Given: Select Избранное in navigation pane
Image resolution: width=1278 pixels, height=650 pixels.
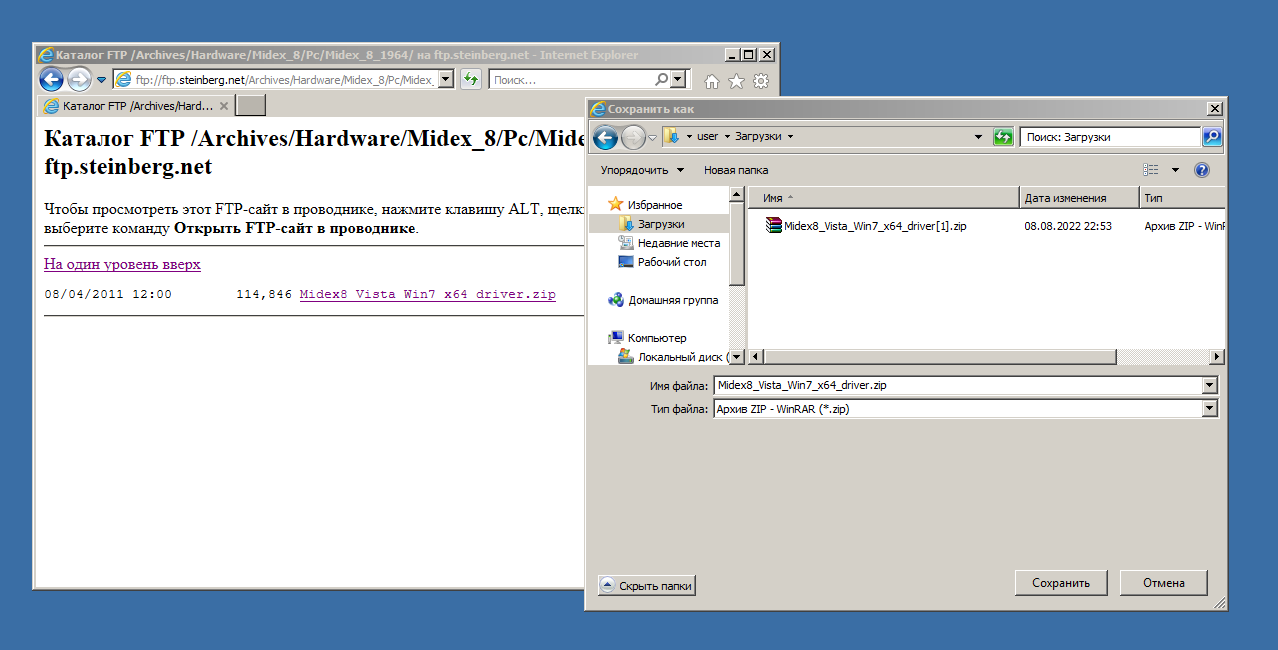Looking at the screenshot, I should point(645,205).
